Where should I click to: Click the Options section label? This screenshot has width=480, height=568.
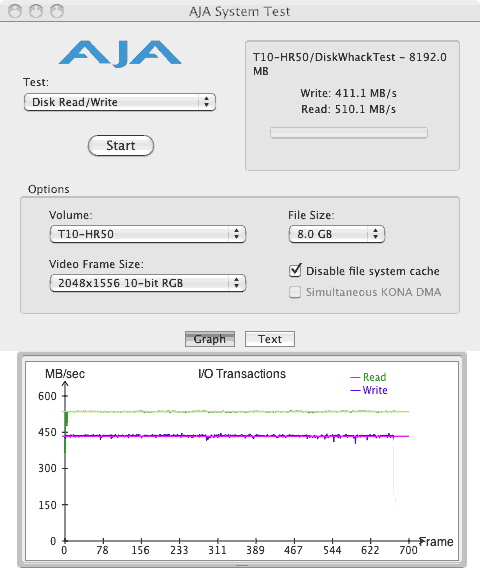coord(49,189)
